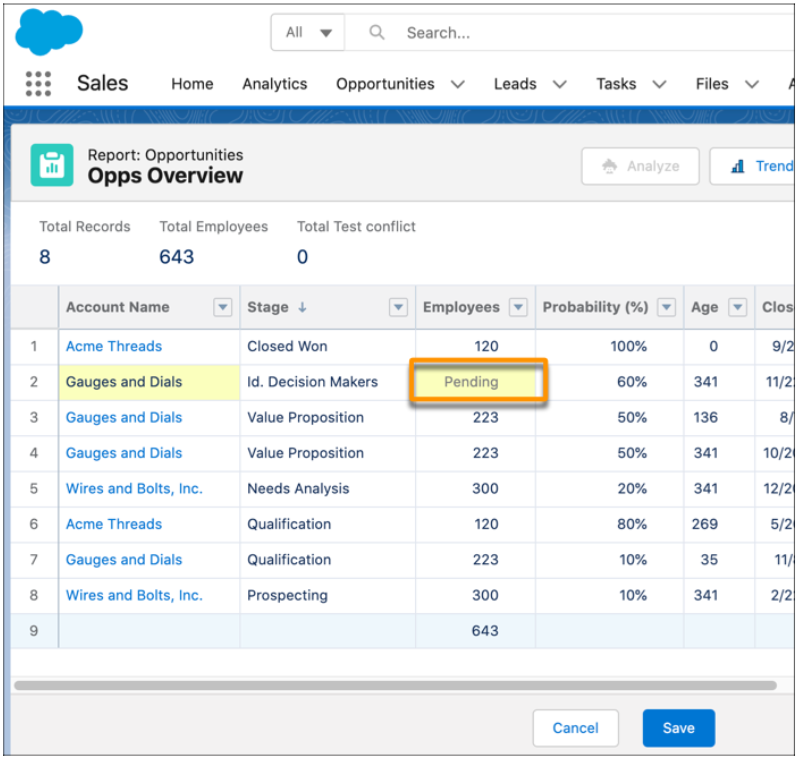The image size is (798, 760).
Task: Open the Acme Threads link in row 1
Action: coord(113,346)
